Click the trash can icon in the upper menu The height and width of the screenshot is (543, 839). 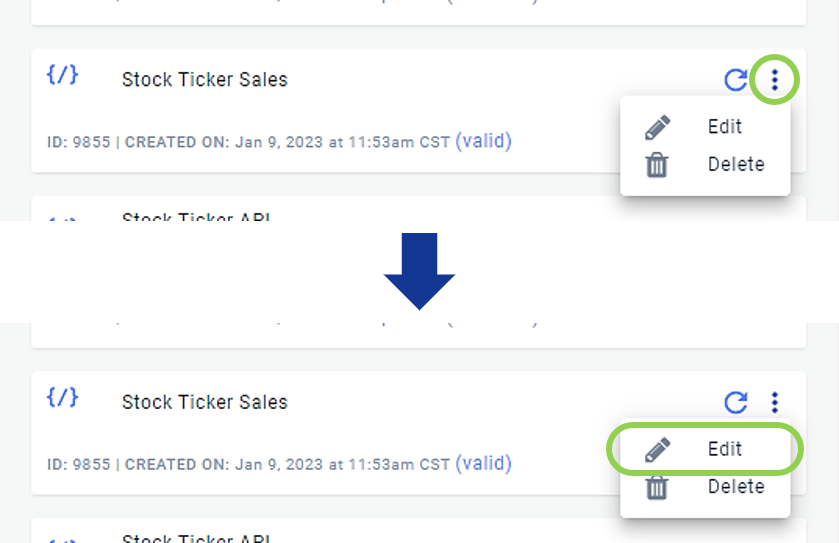657,165
